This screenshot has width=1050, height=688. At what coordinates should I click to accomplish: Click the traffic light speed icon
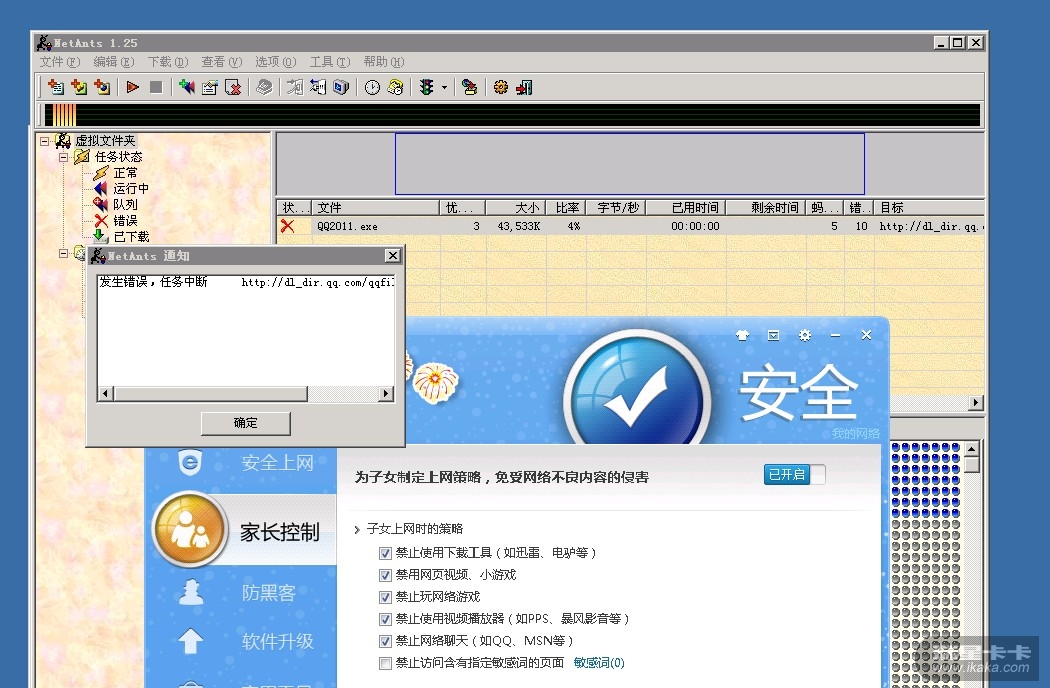point(427,87)
